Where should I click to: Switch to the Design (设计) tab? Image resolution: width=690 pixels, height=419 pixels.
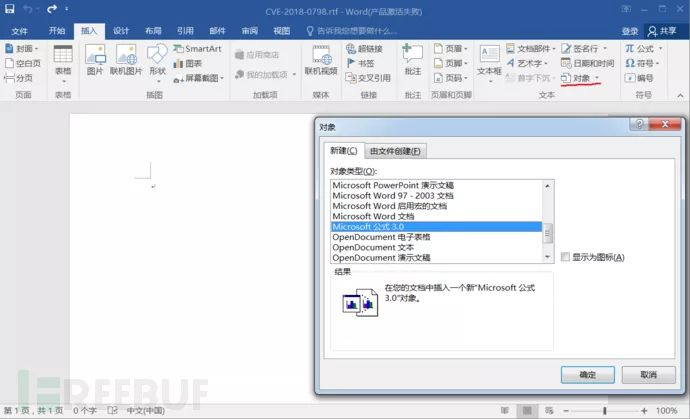(x=121, y=31)
